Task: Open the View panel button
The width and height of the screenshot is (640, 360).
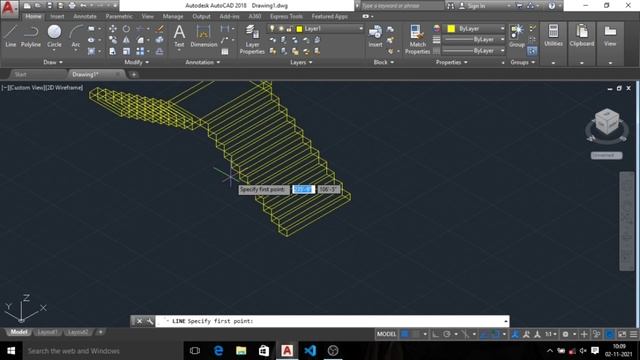Action: point(610,36)
